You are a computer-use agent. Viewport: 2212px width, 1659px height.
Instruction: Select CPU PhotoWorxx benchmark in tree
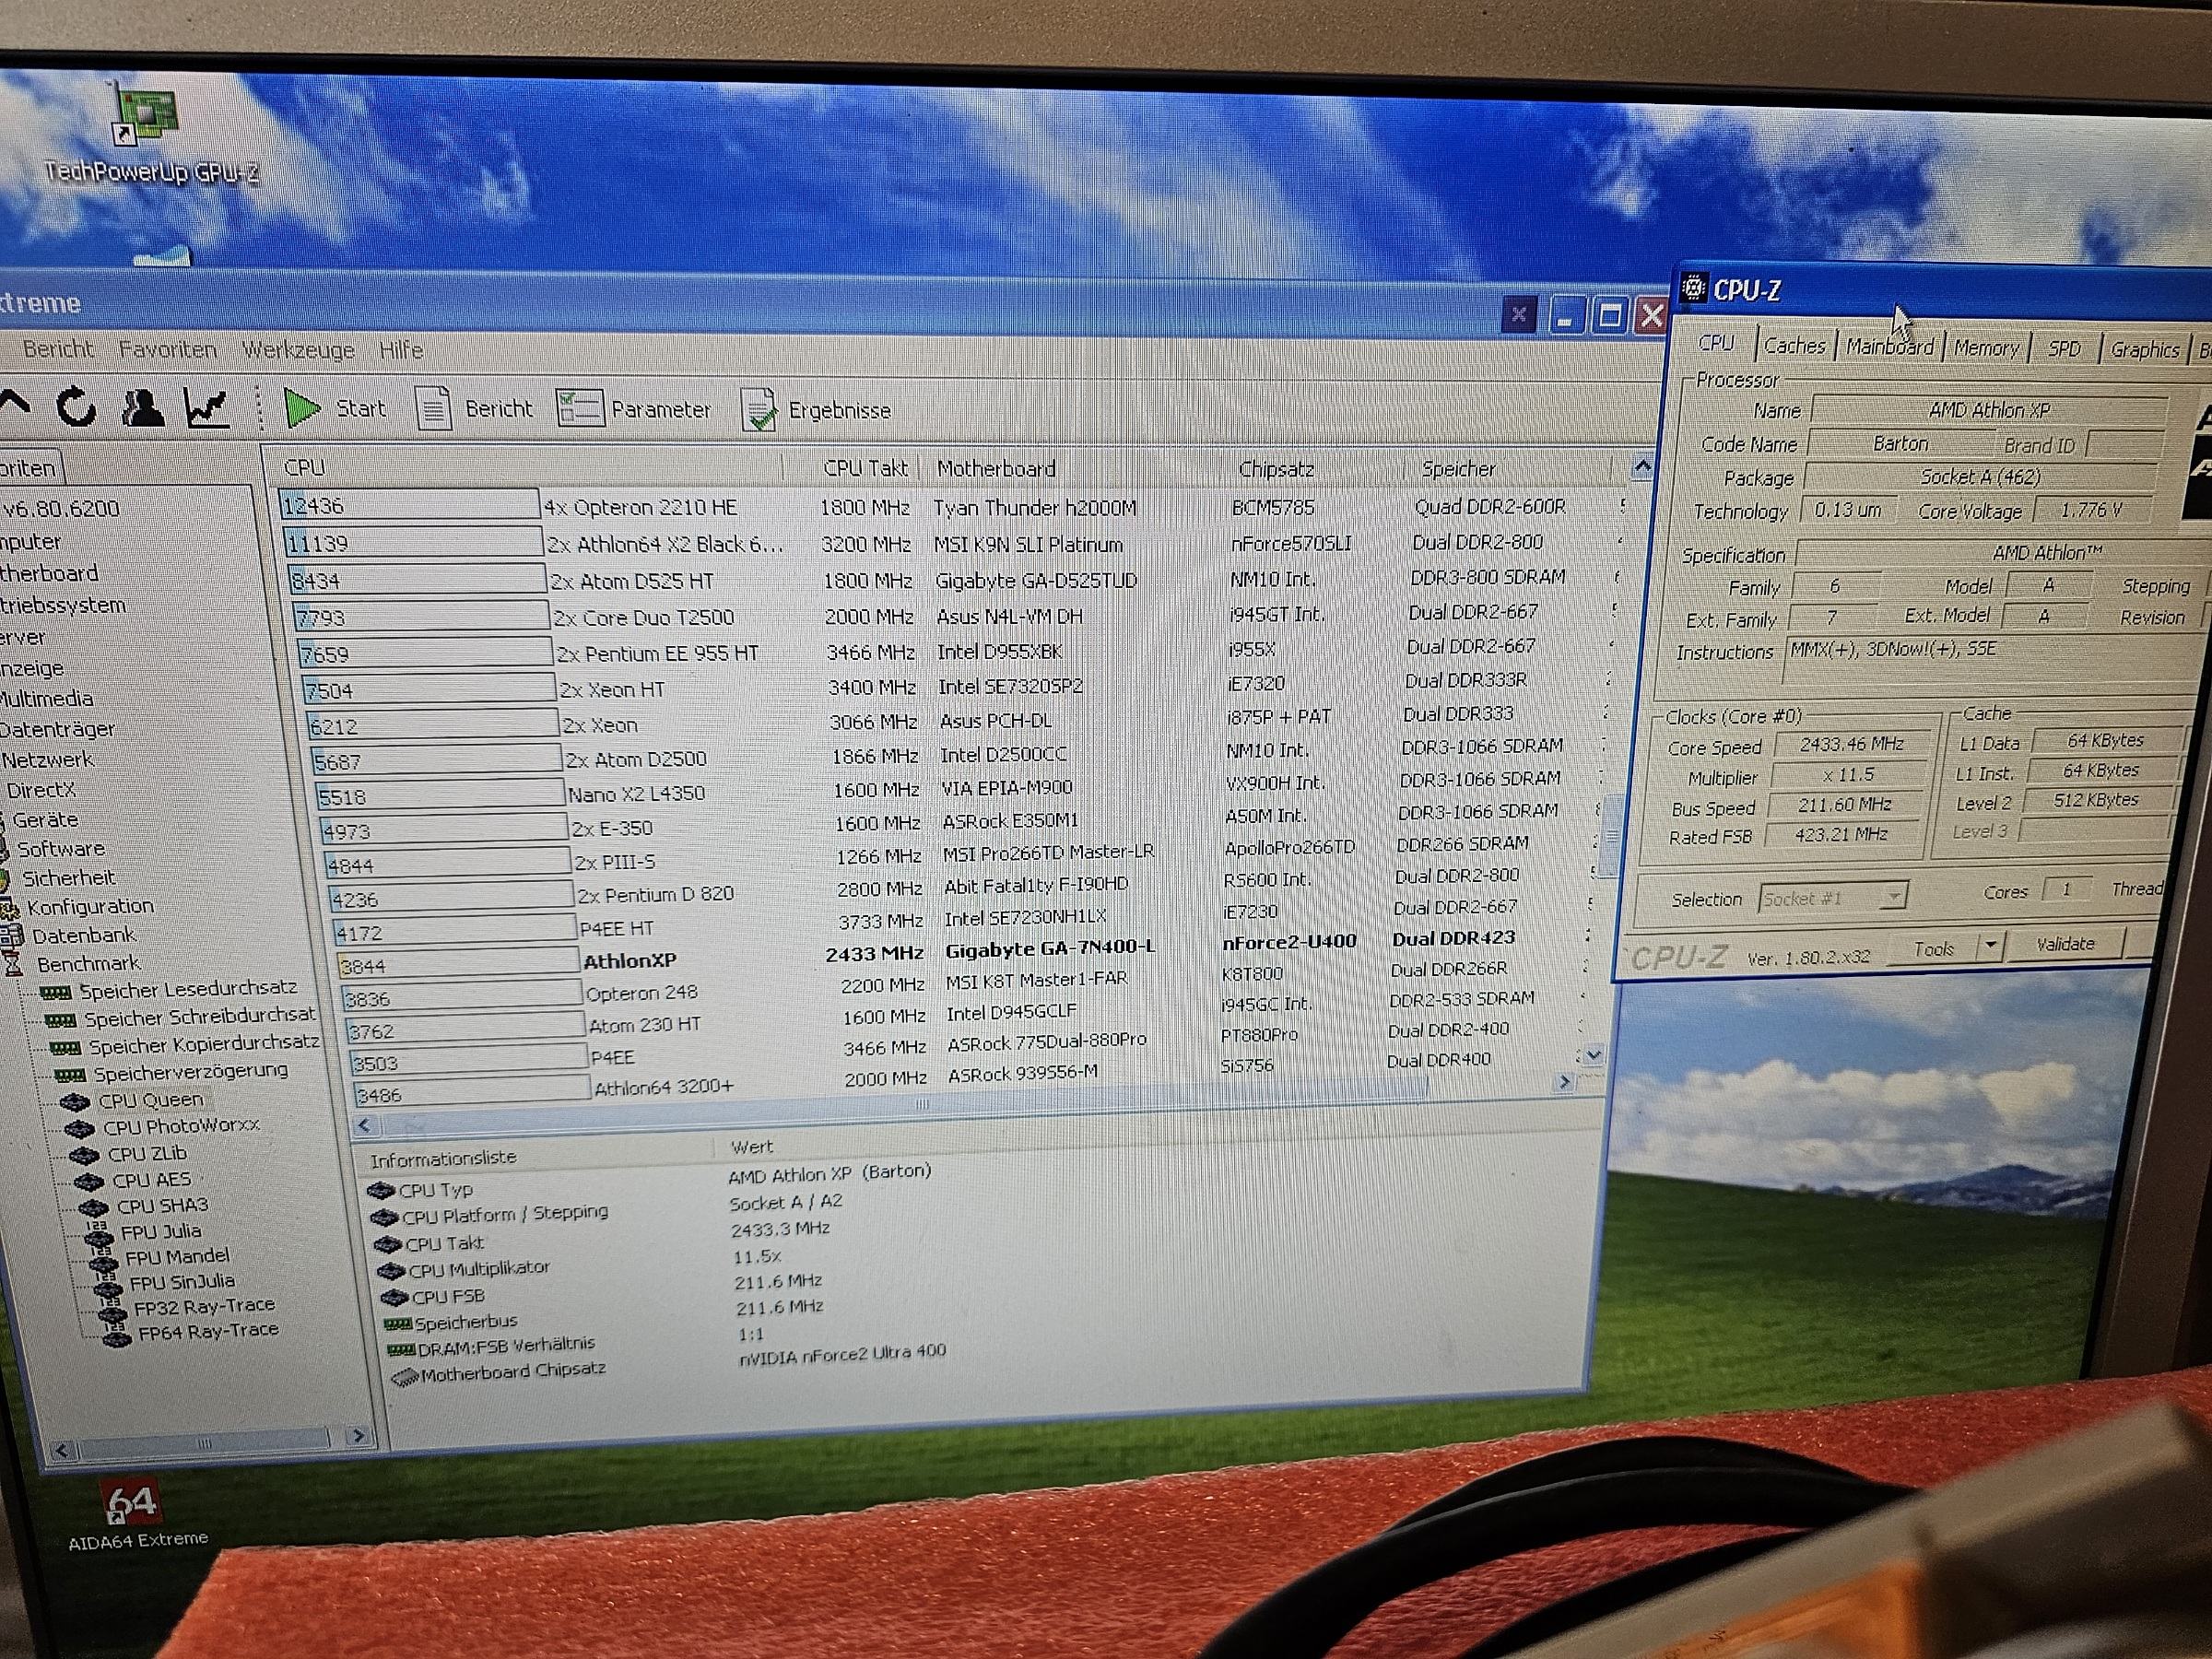point(180,1126)
